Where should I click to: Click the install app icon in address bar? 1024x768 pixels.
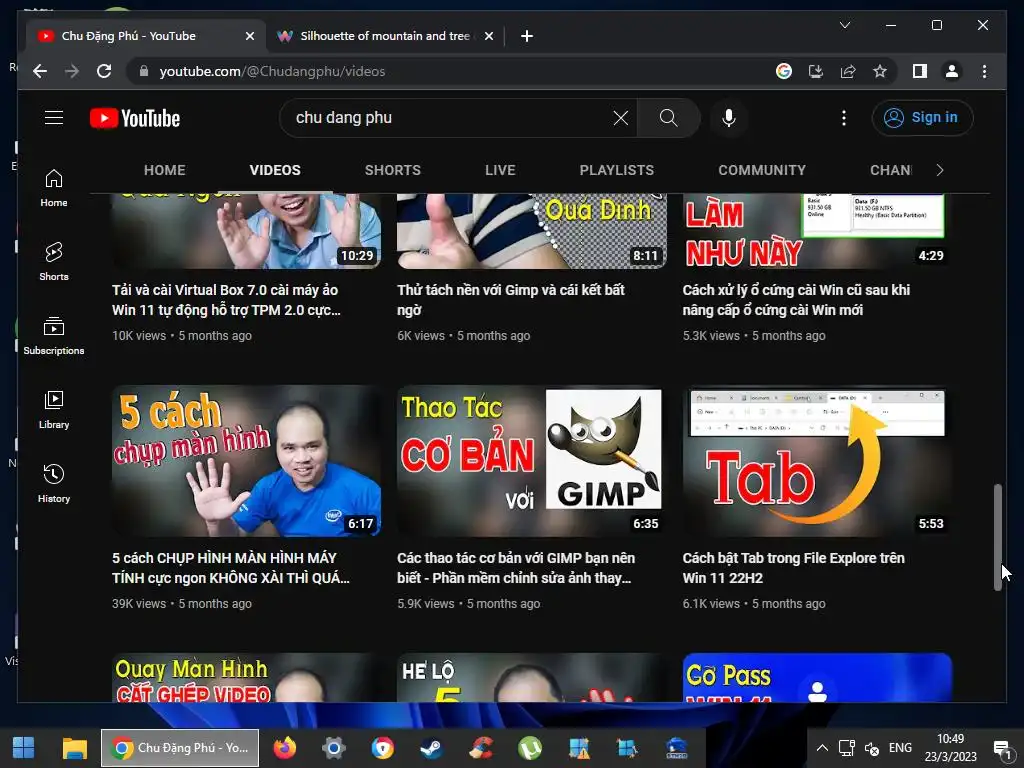(816, 71)
